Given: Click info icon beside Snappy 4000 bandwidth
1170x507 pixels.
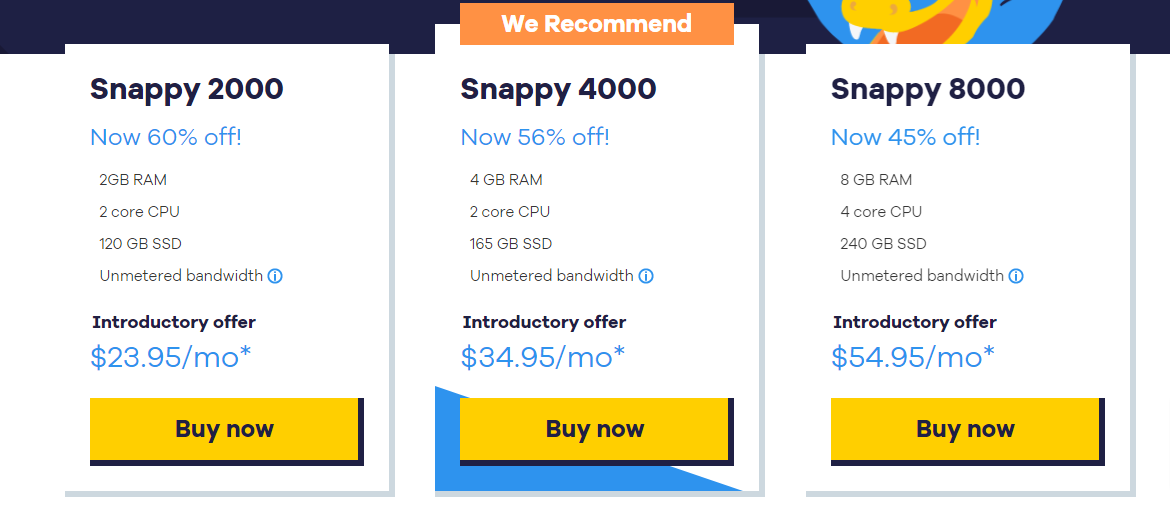Looking at the screenshot, I should (x=645, y=276).
